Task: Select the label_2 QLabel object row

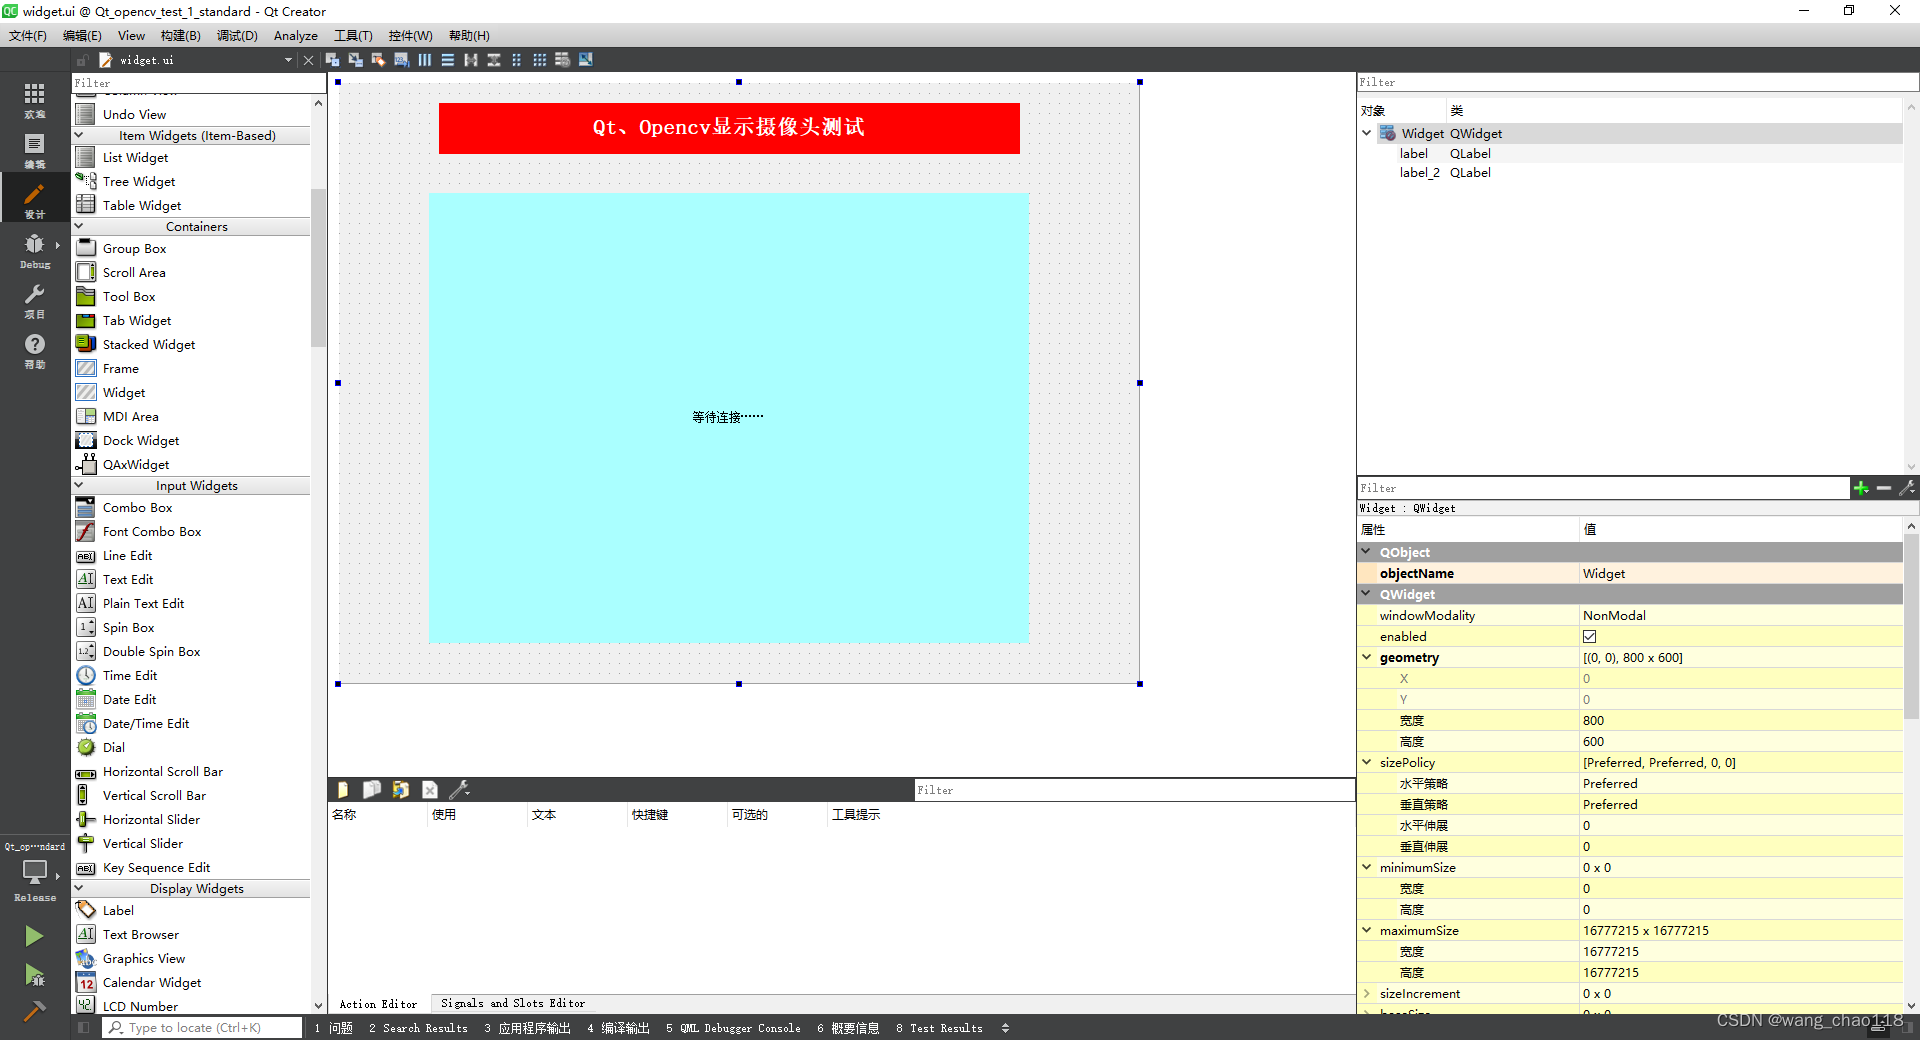Action: coord(1630,172)
